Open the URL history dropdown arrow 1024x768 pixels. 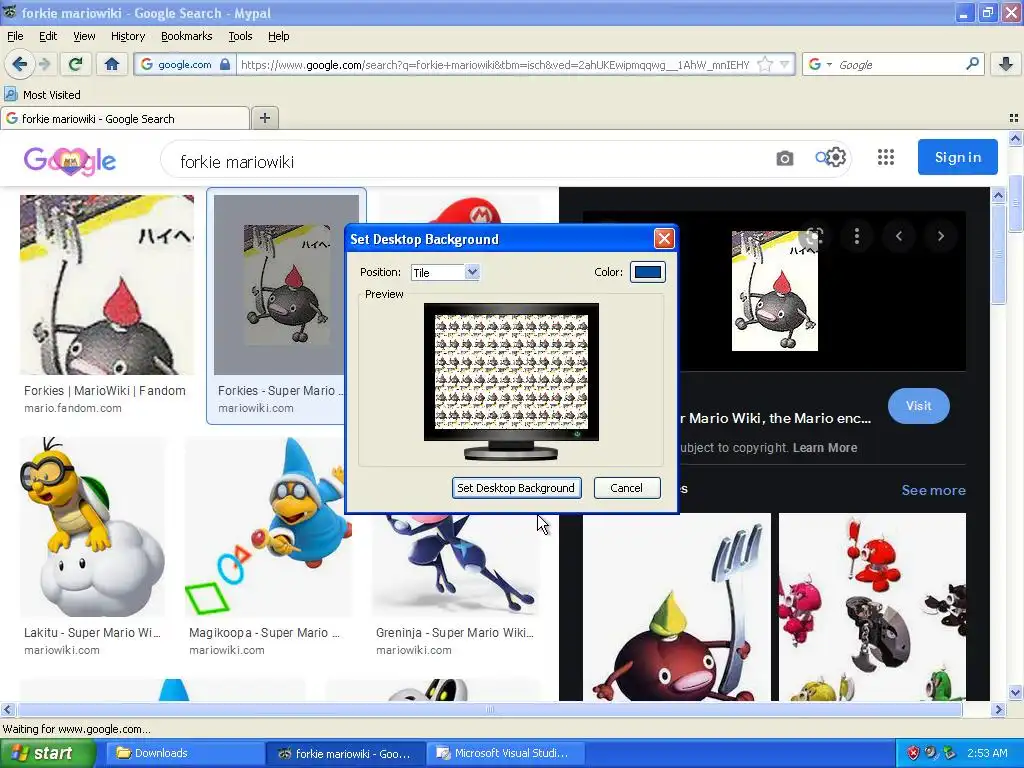tap(784, 64)
